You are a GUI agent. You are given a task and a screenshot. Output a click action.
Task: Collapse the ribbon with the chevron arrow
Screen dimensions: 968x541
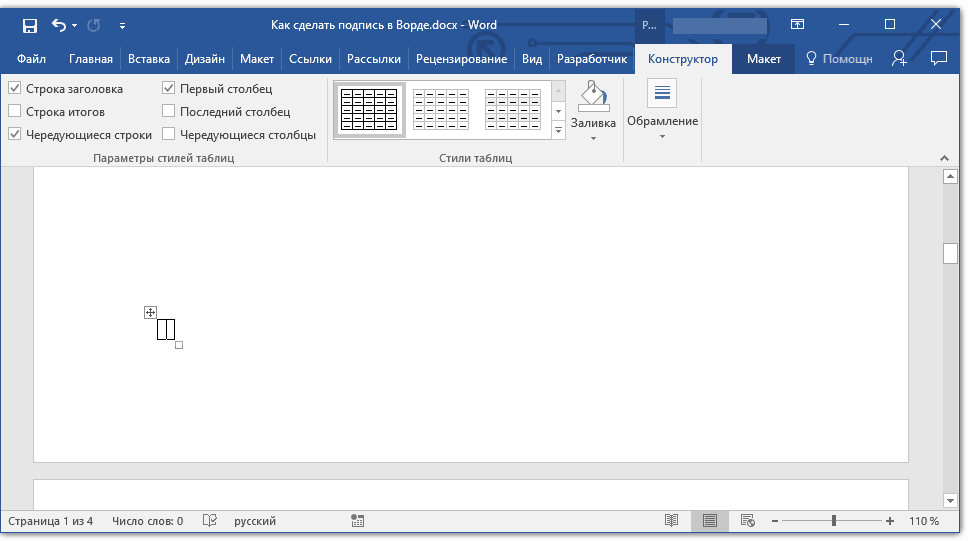[x=944, y=158]
